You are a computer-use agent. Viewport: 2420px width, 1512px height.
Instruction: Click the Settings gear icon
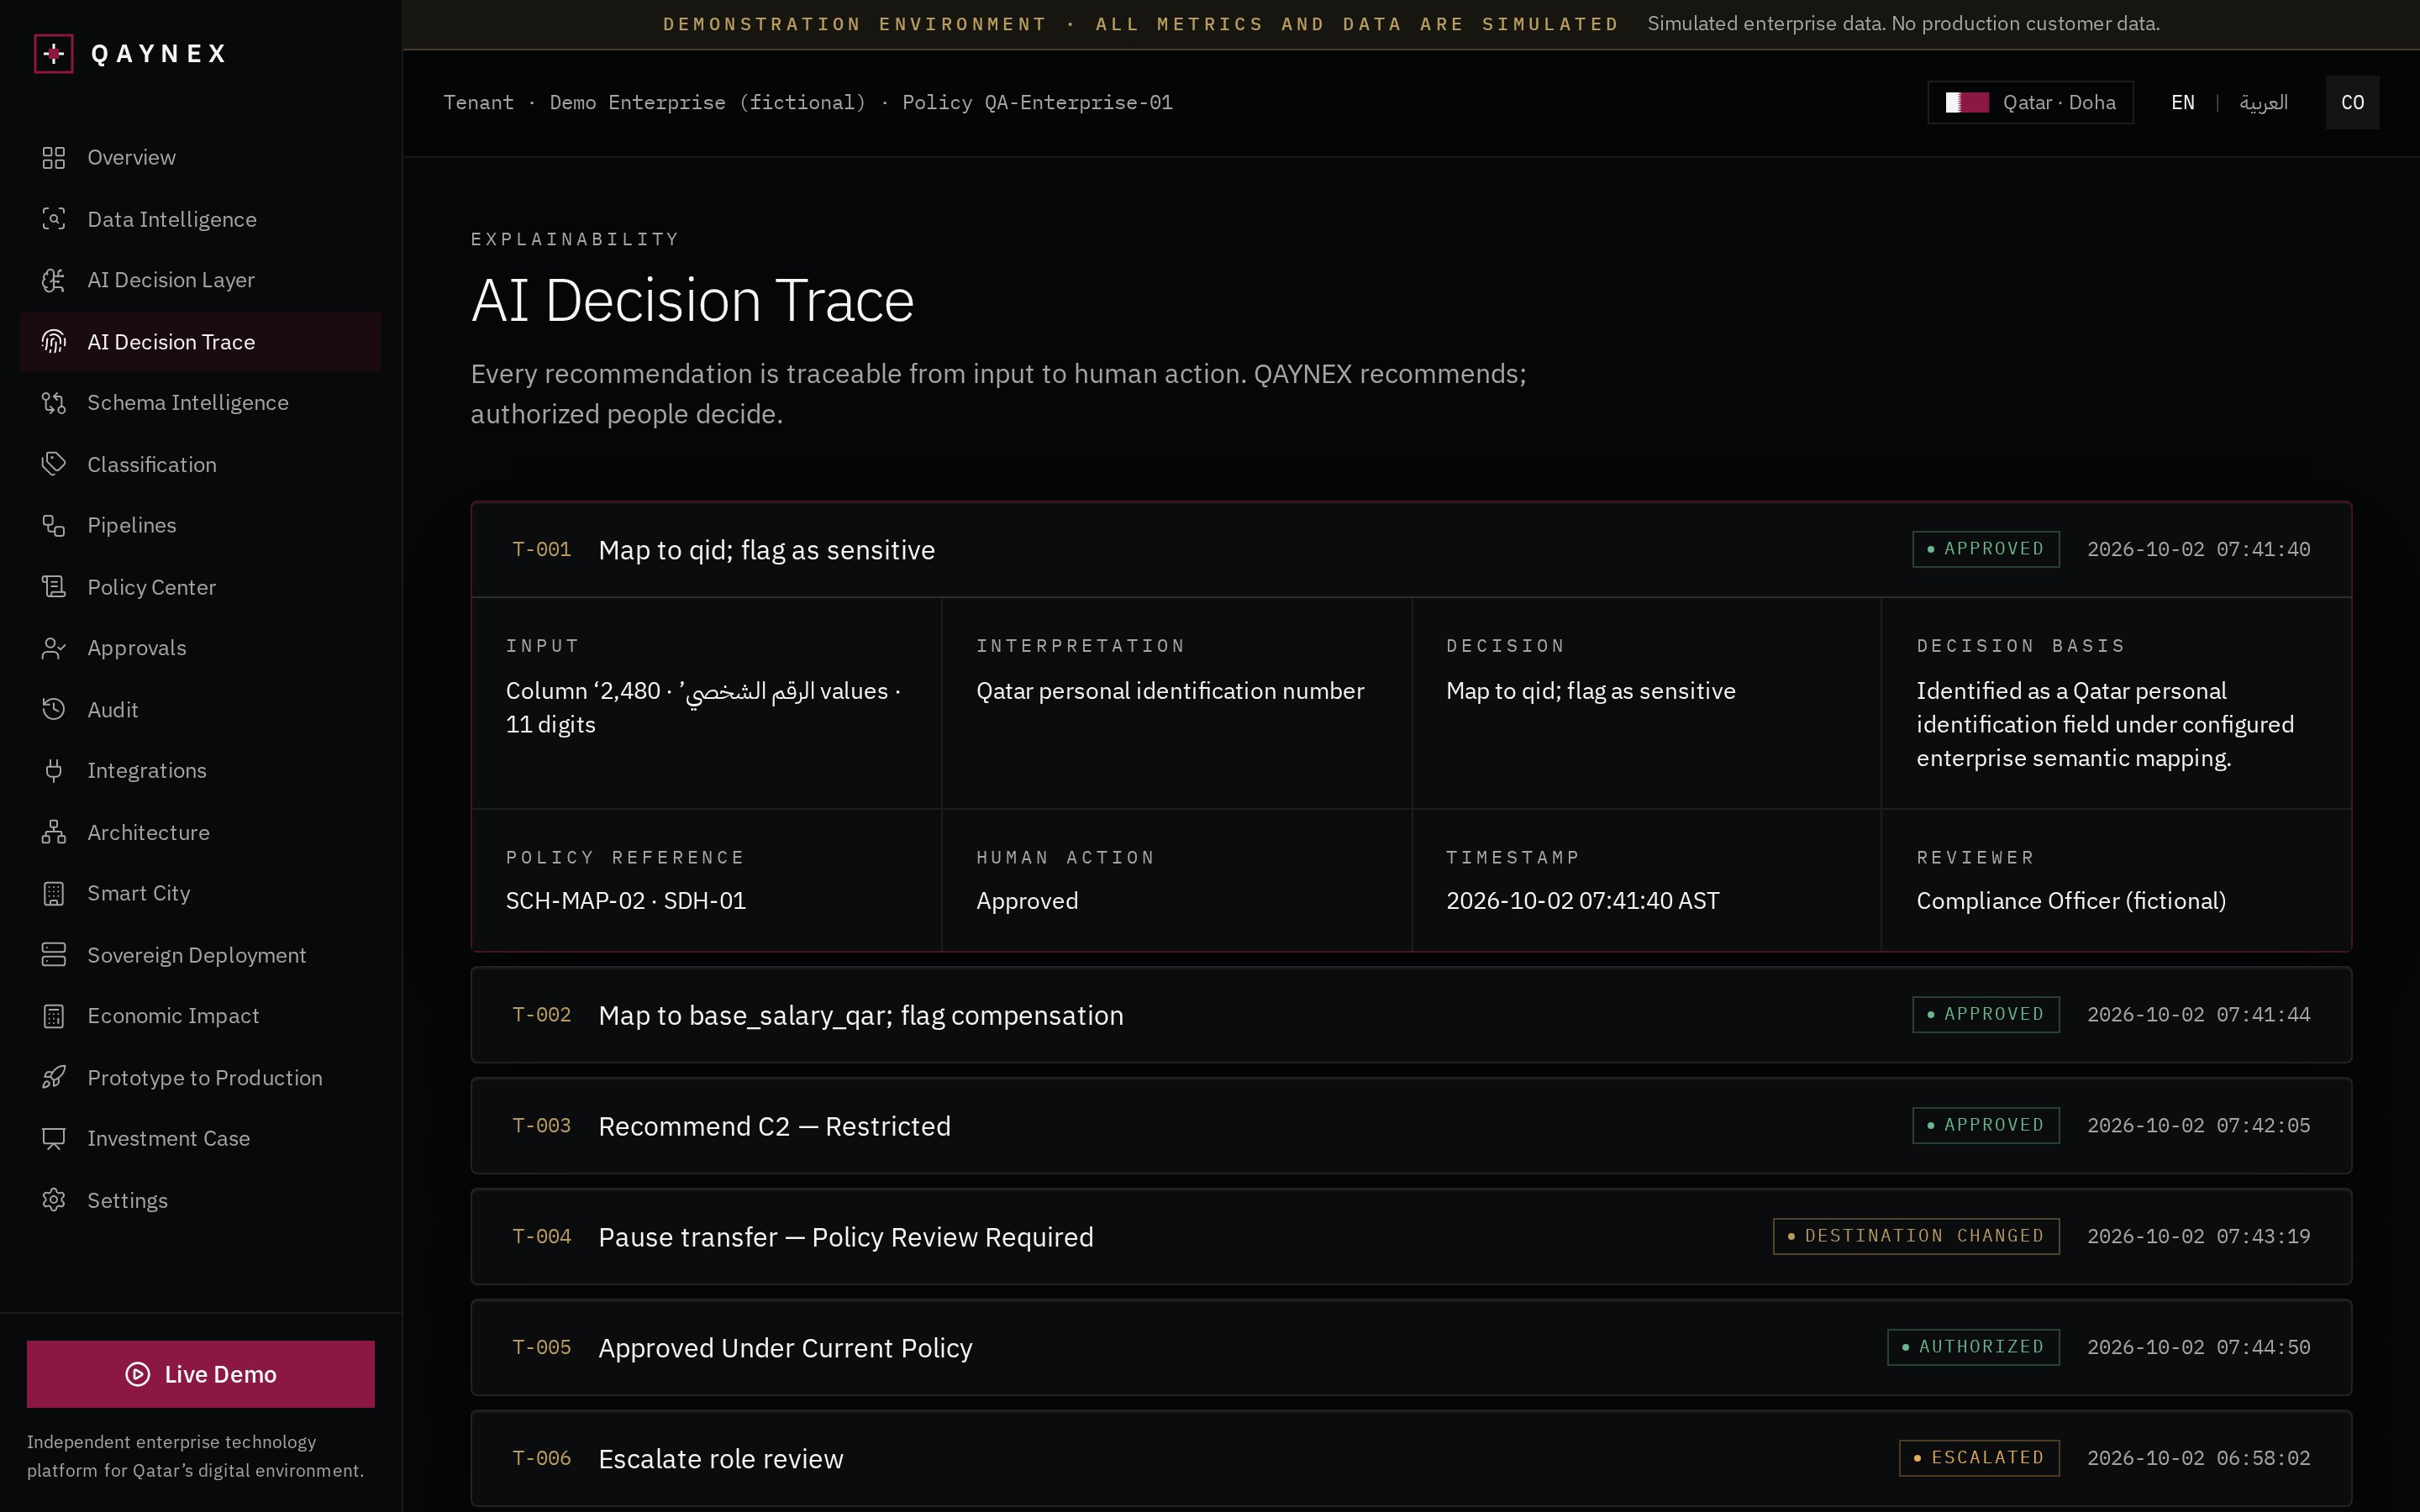tap(54, 1200)
